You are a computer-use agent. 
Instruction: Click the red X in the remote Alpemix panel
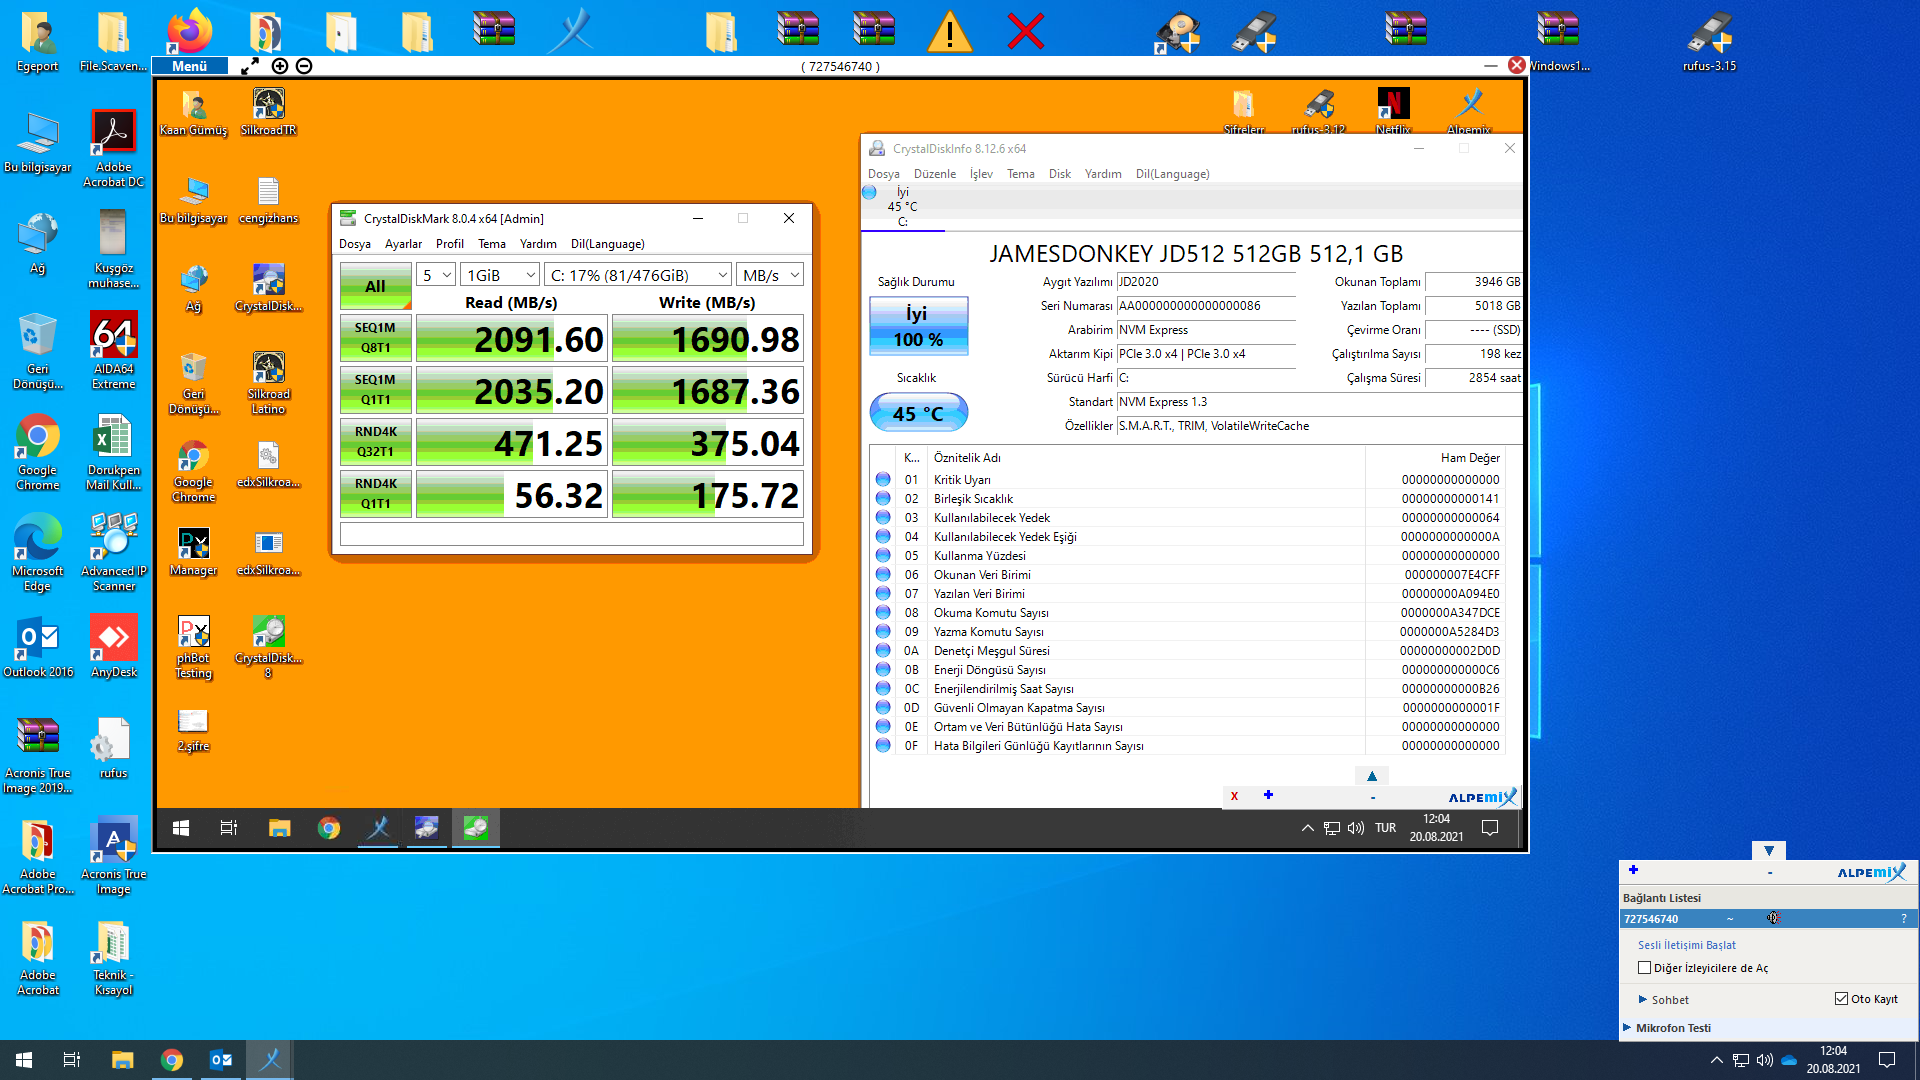point(1234,796)
